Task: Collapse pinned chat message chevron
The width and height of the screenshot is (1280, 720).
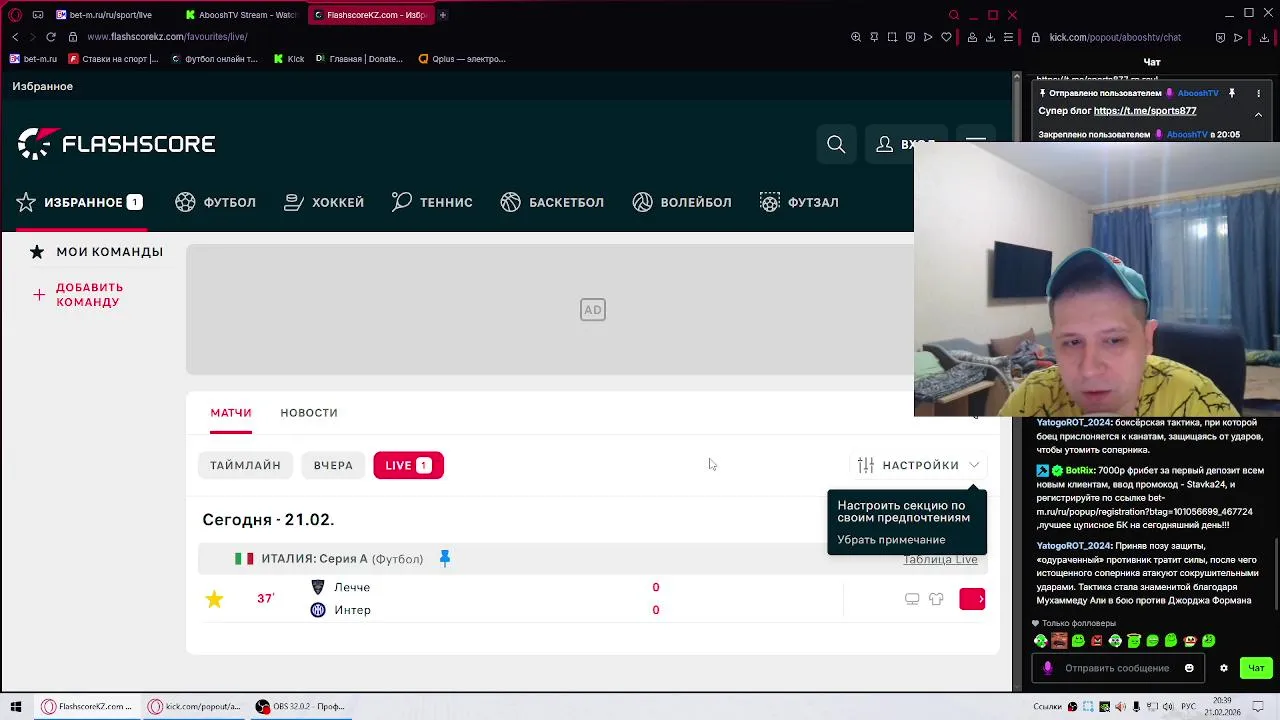Action: point(1258,115)
